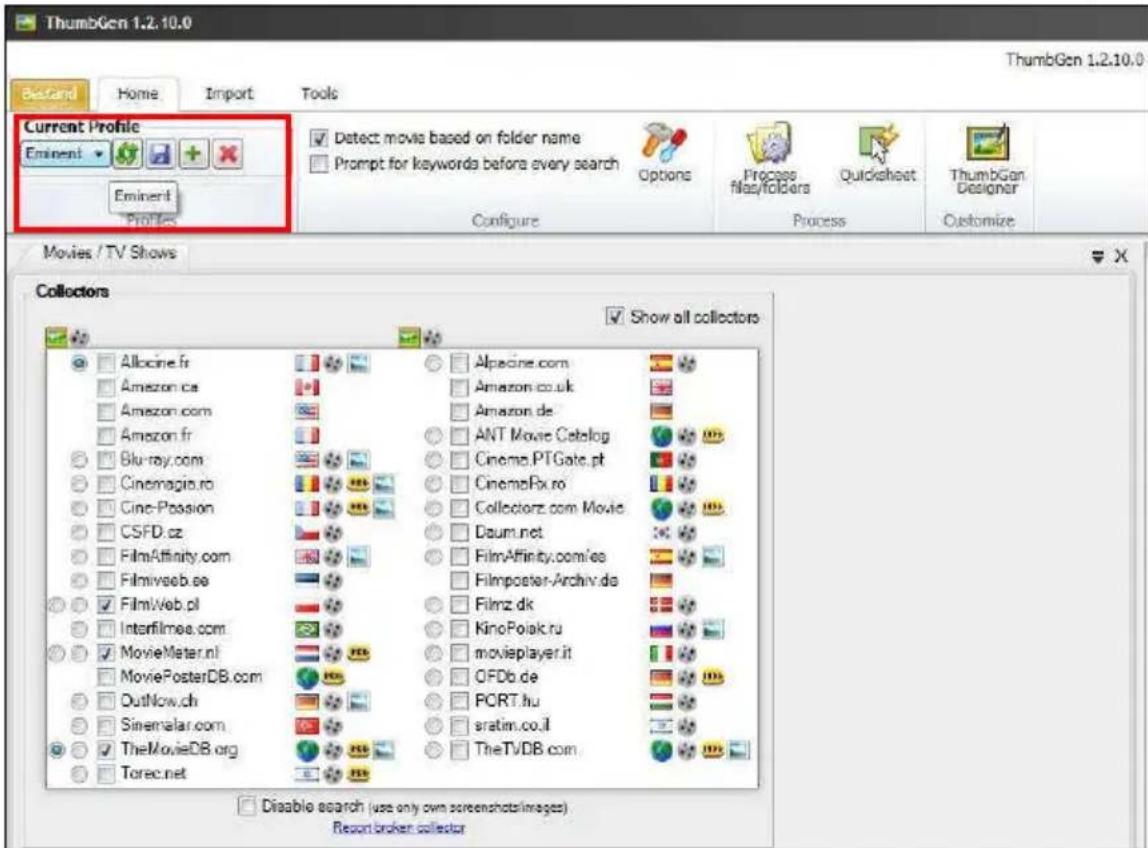Screen dimensions: 1148x848
Task: Select radio button for Torec.net
Action: 79,774
